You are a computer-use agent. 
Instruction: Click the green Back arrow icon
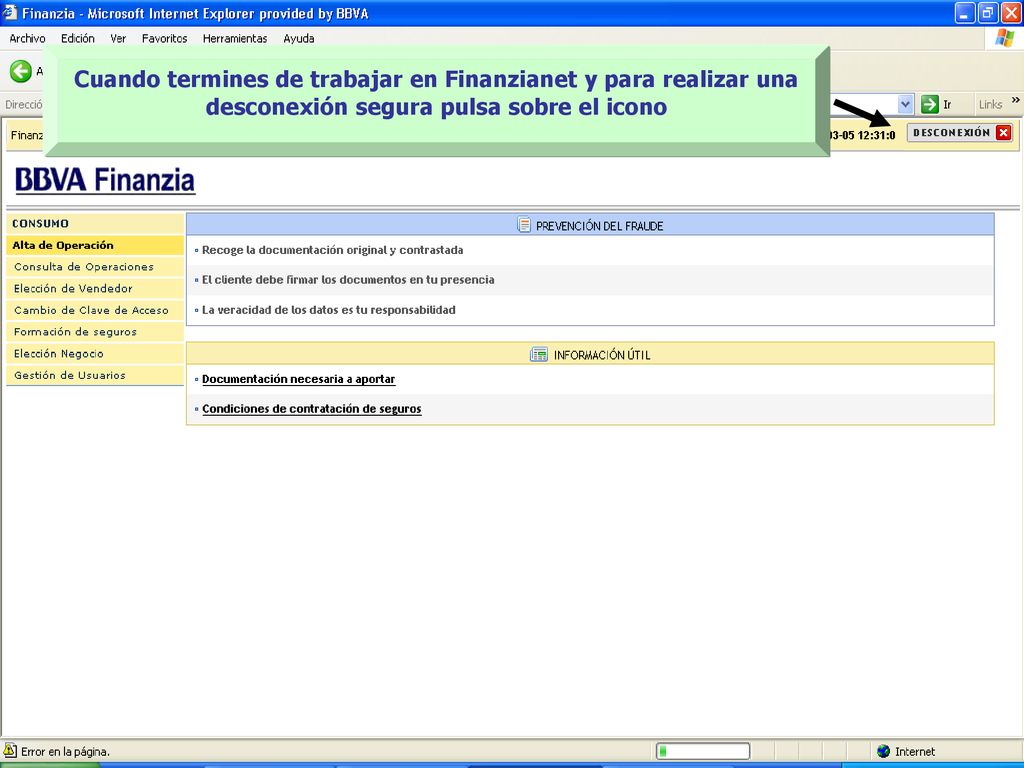point(21,71)
